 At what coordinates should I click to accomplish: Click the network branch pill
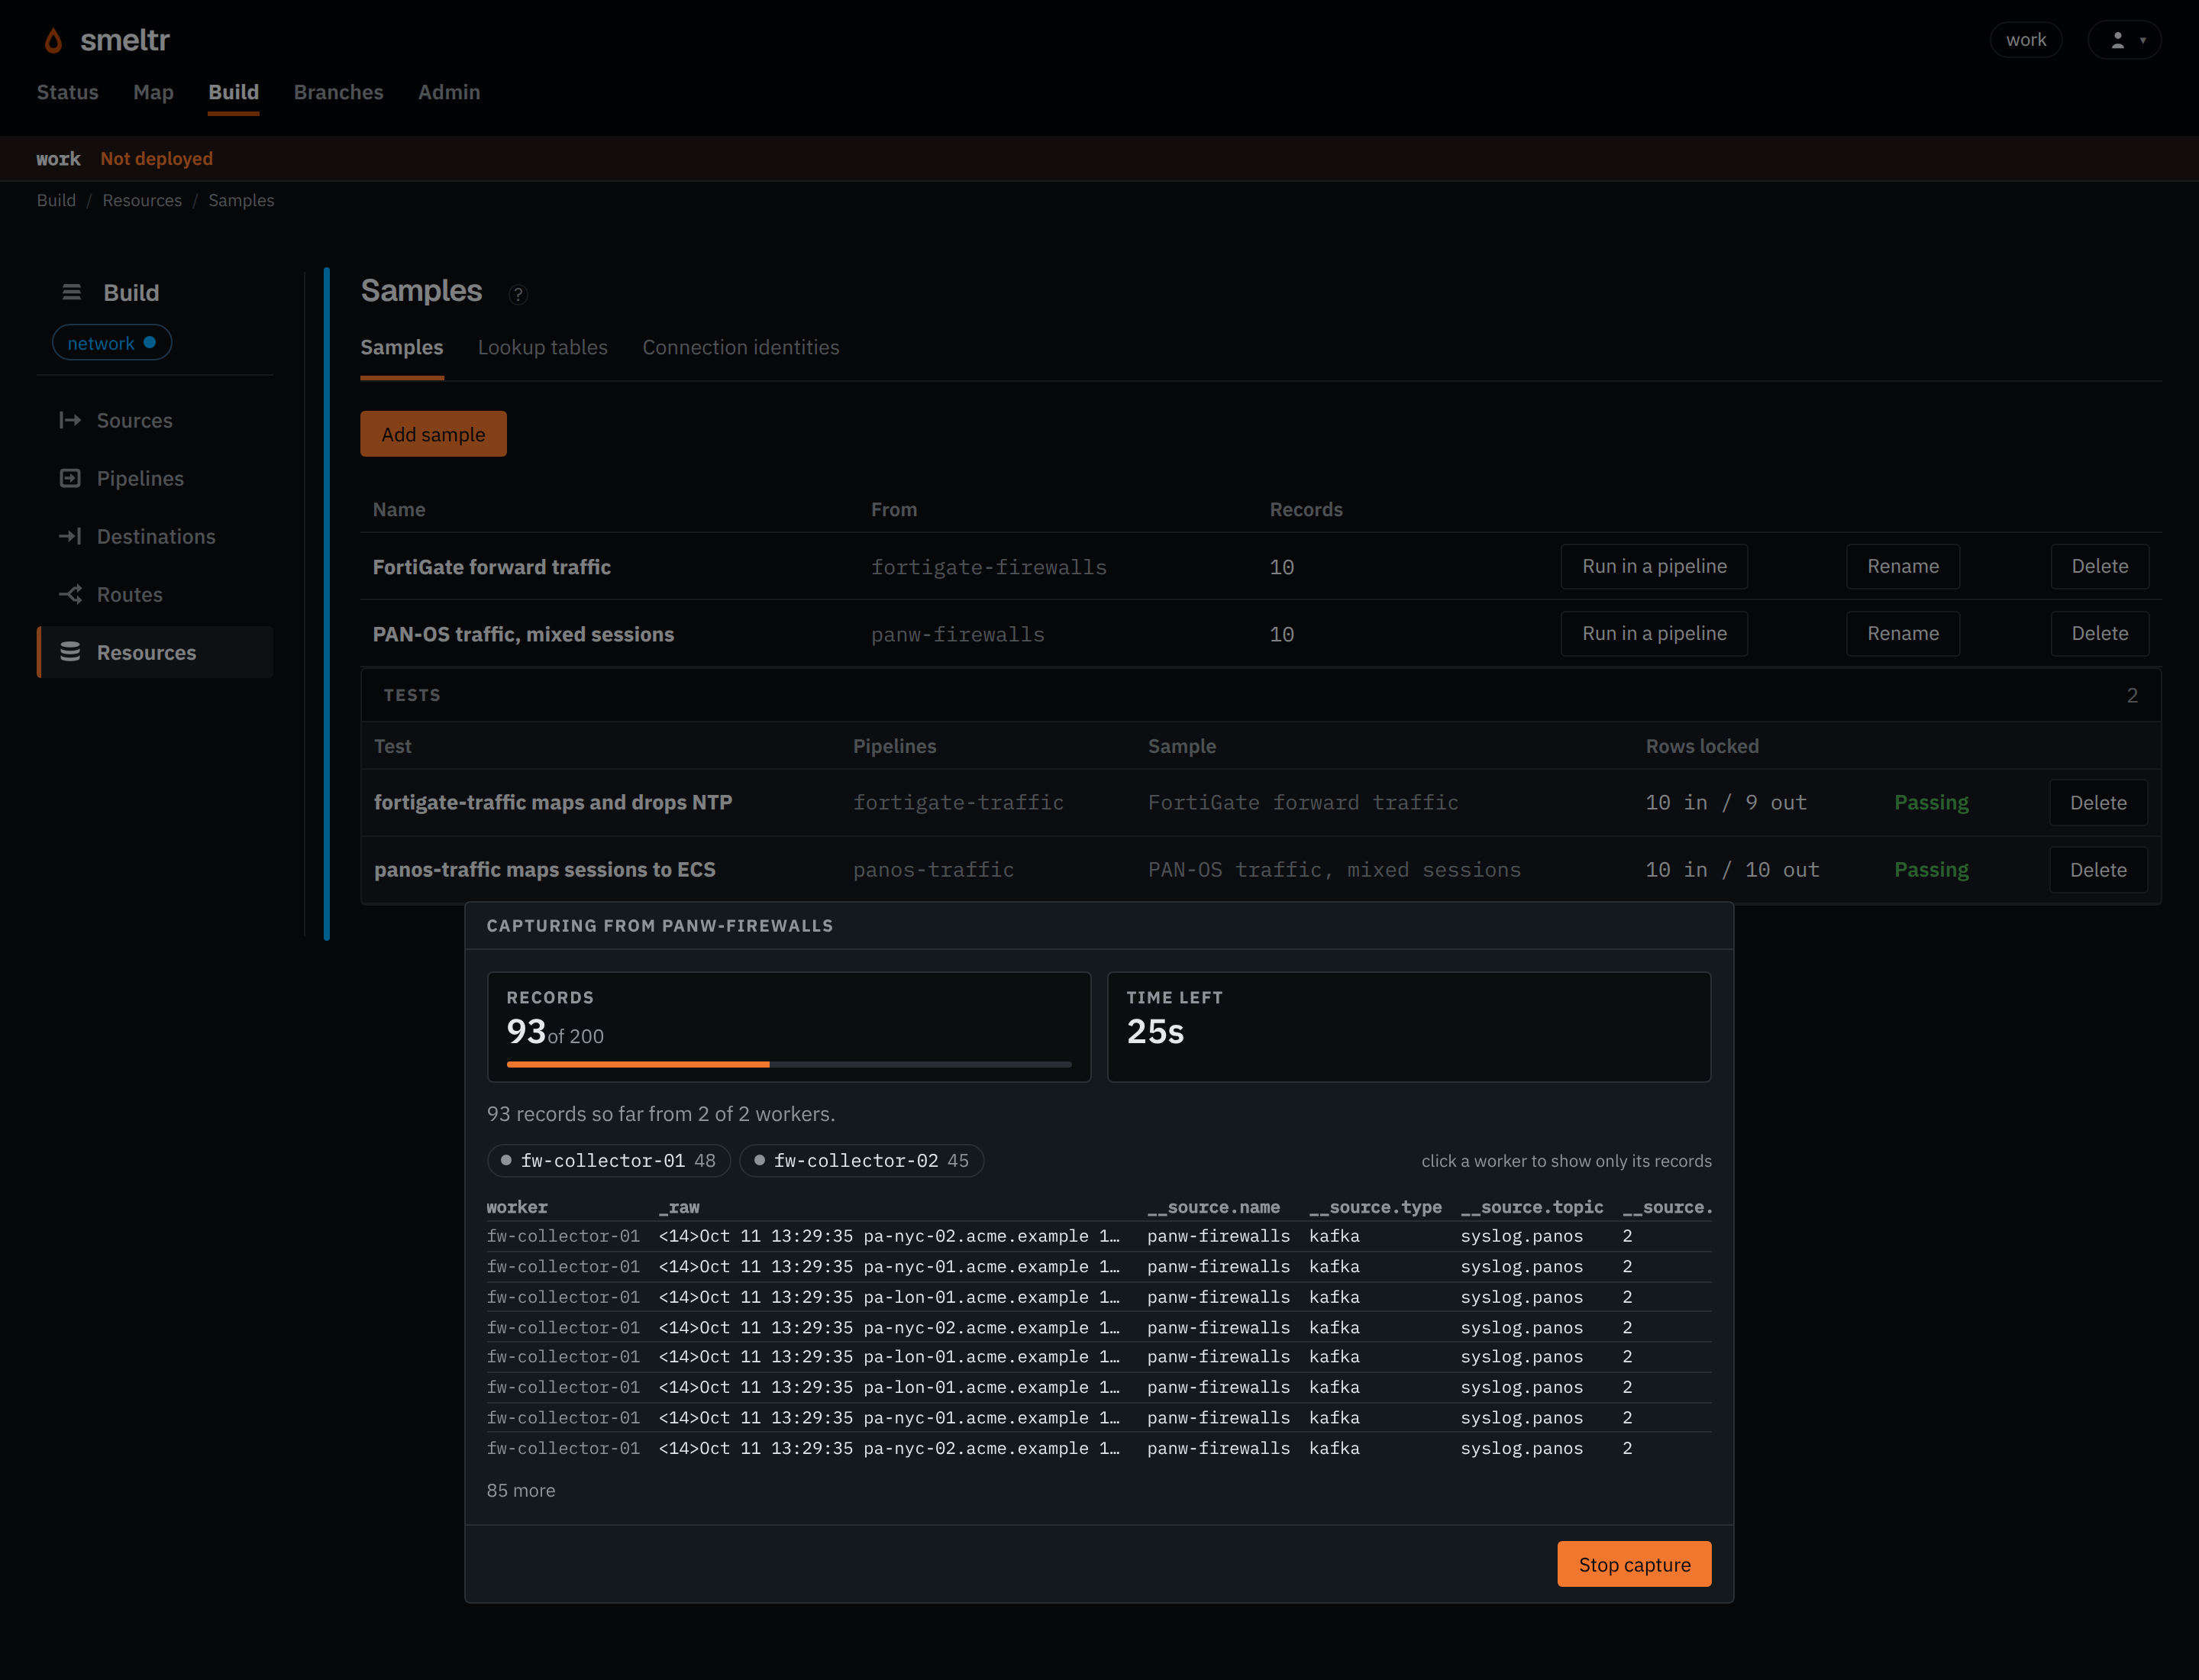tap(112, 343)
